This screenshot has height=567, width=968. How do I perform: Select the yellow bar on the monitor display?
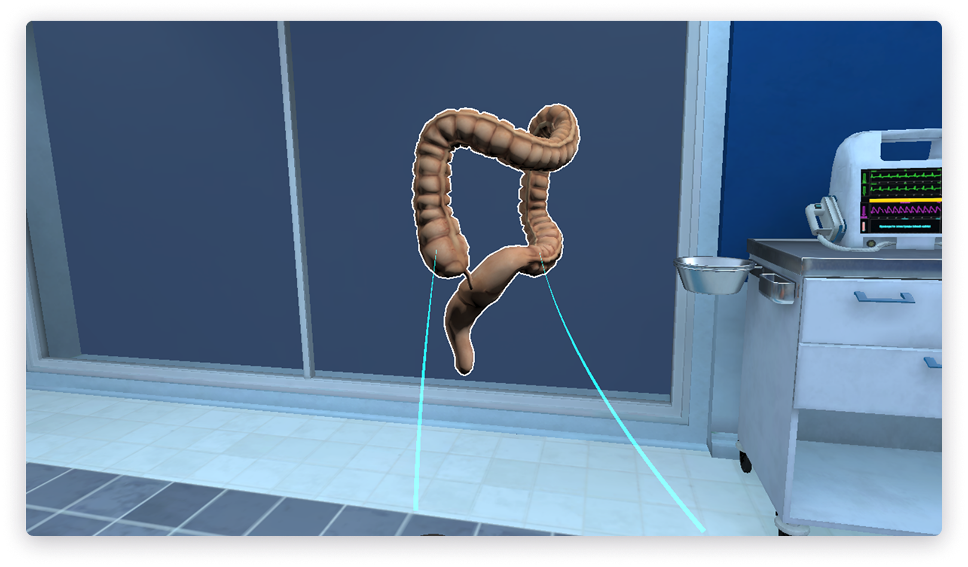[x=903, y=200]
